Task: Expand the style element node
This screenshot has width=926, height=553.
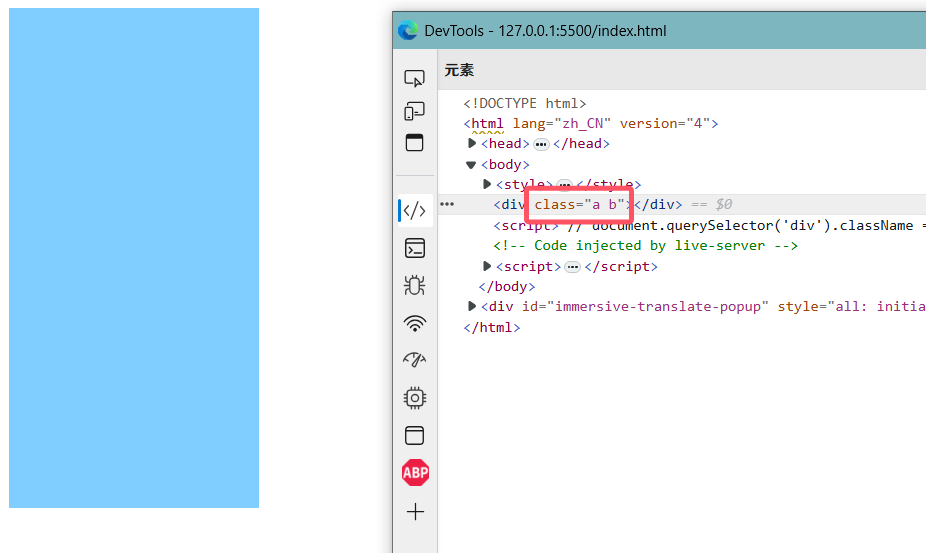Action: click(488, 185)
